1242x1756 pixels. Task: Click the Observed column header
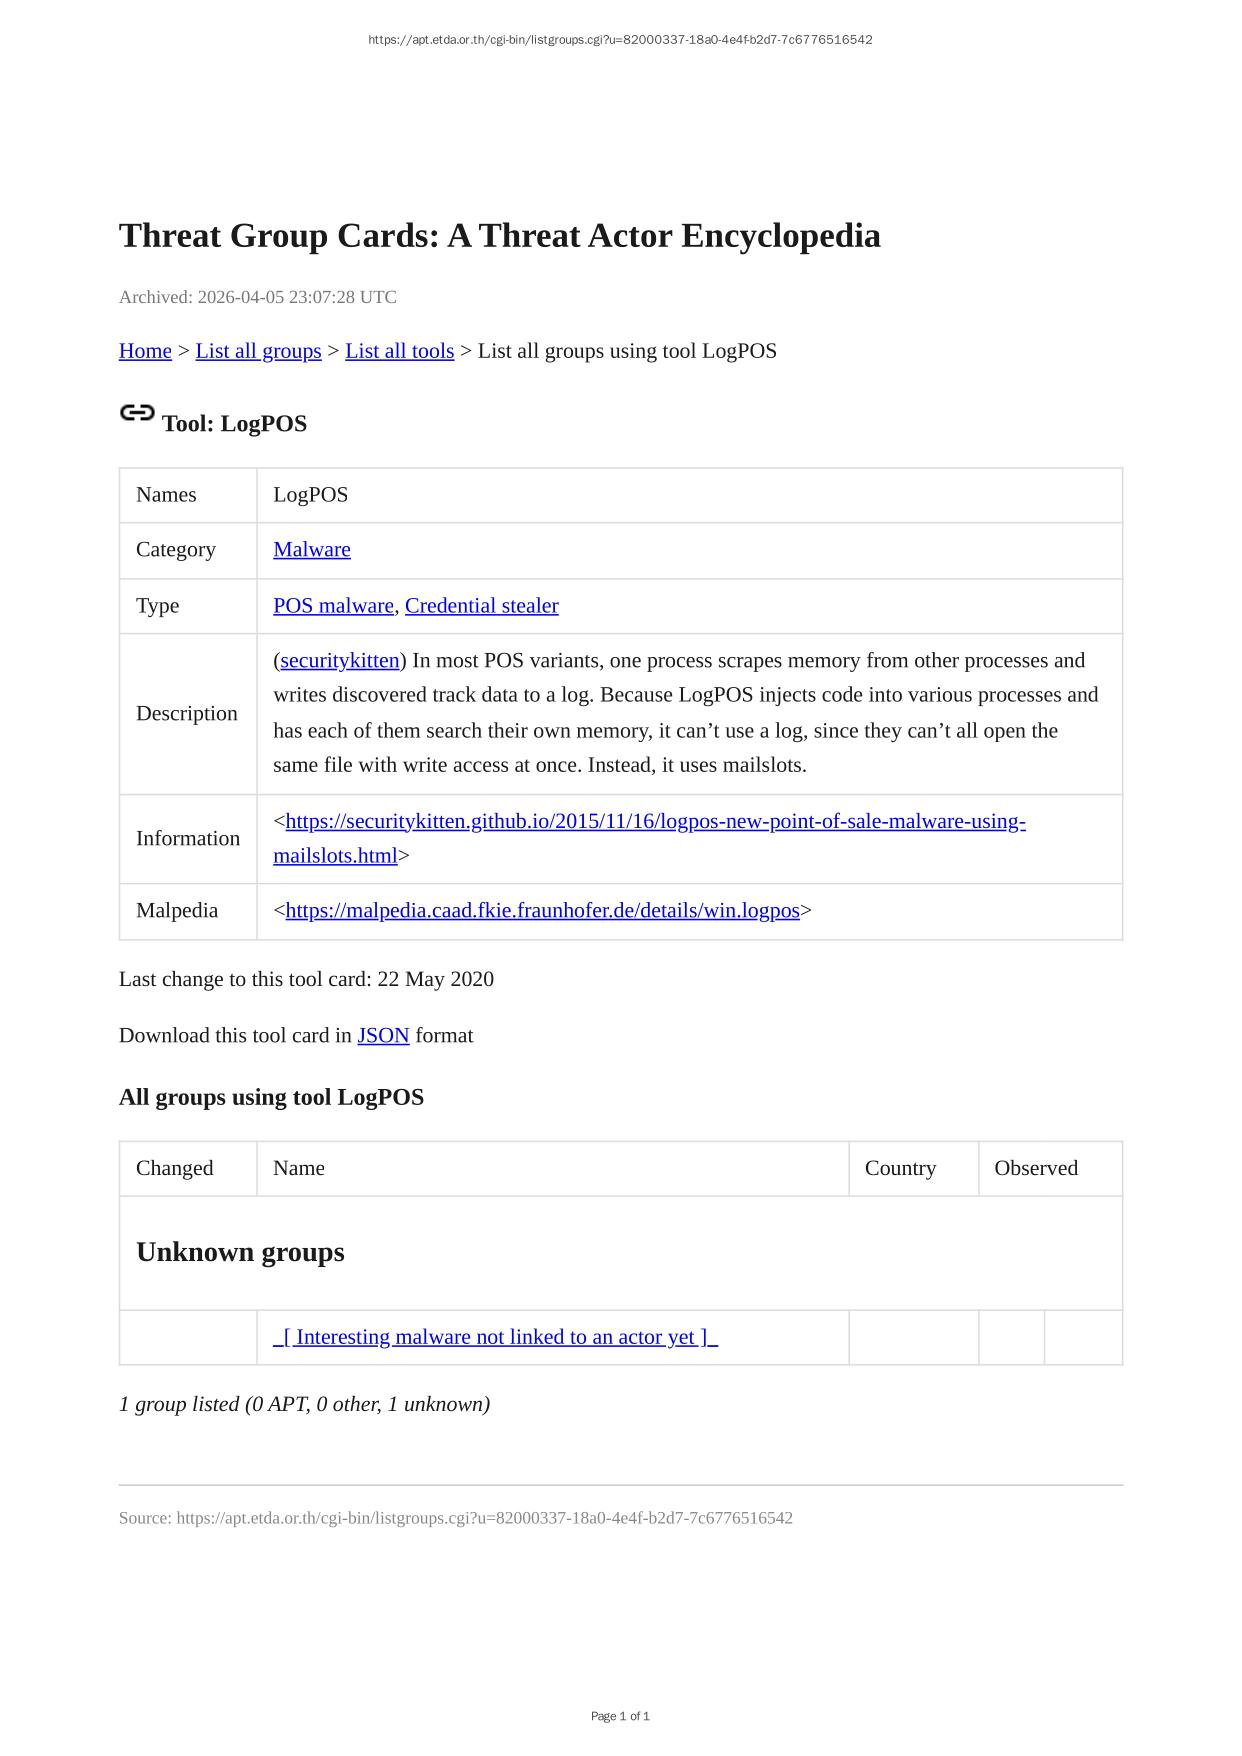pos(1035,1169)
